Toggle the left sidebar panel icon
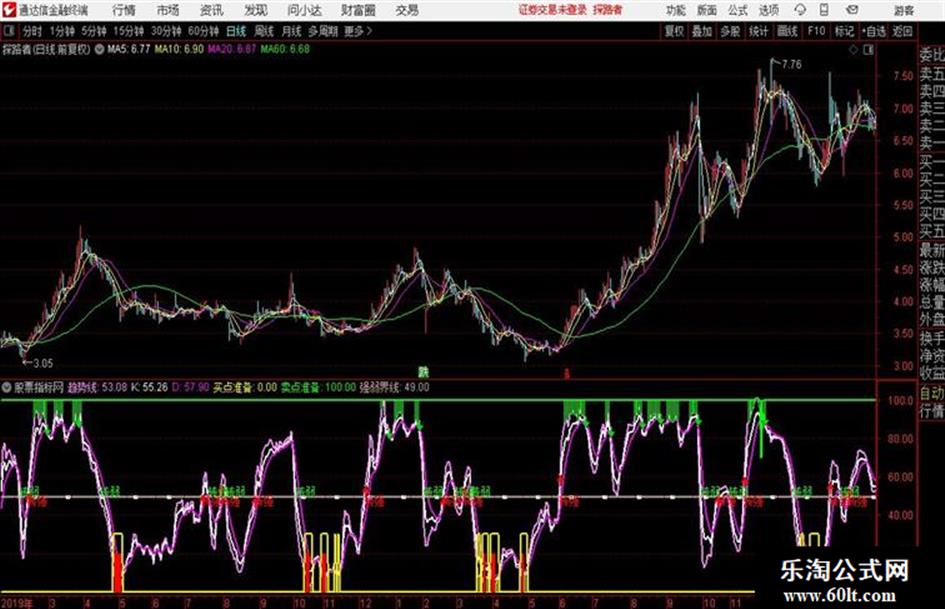This screenshot has height=609, width=945. 9,31
